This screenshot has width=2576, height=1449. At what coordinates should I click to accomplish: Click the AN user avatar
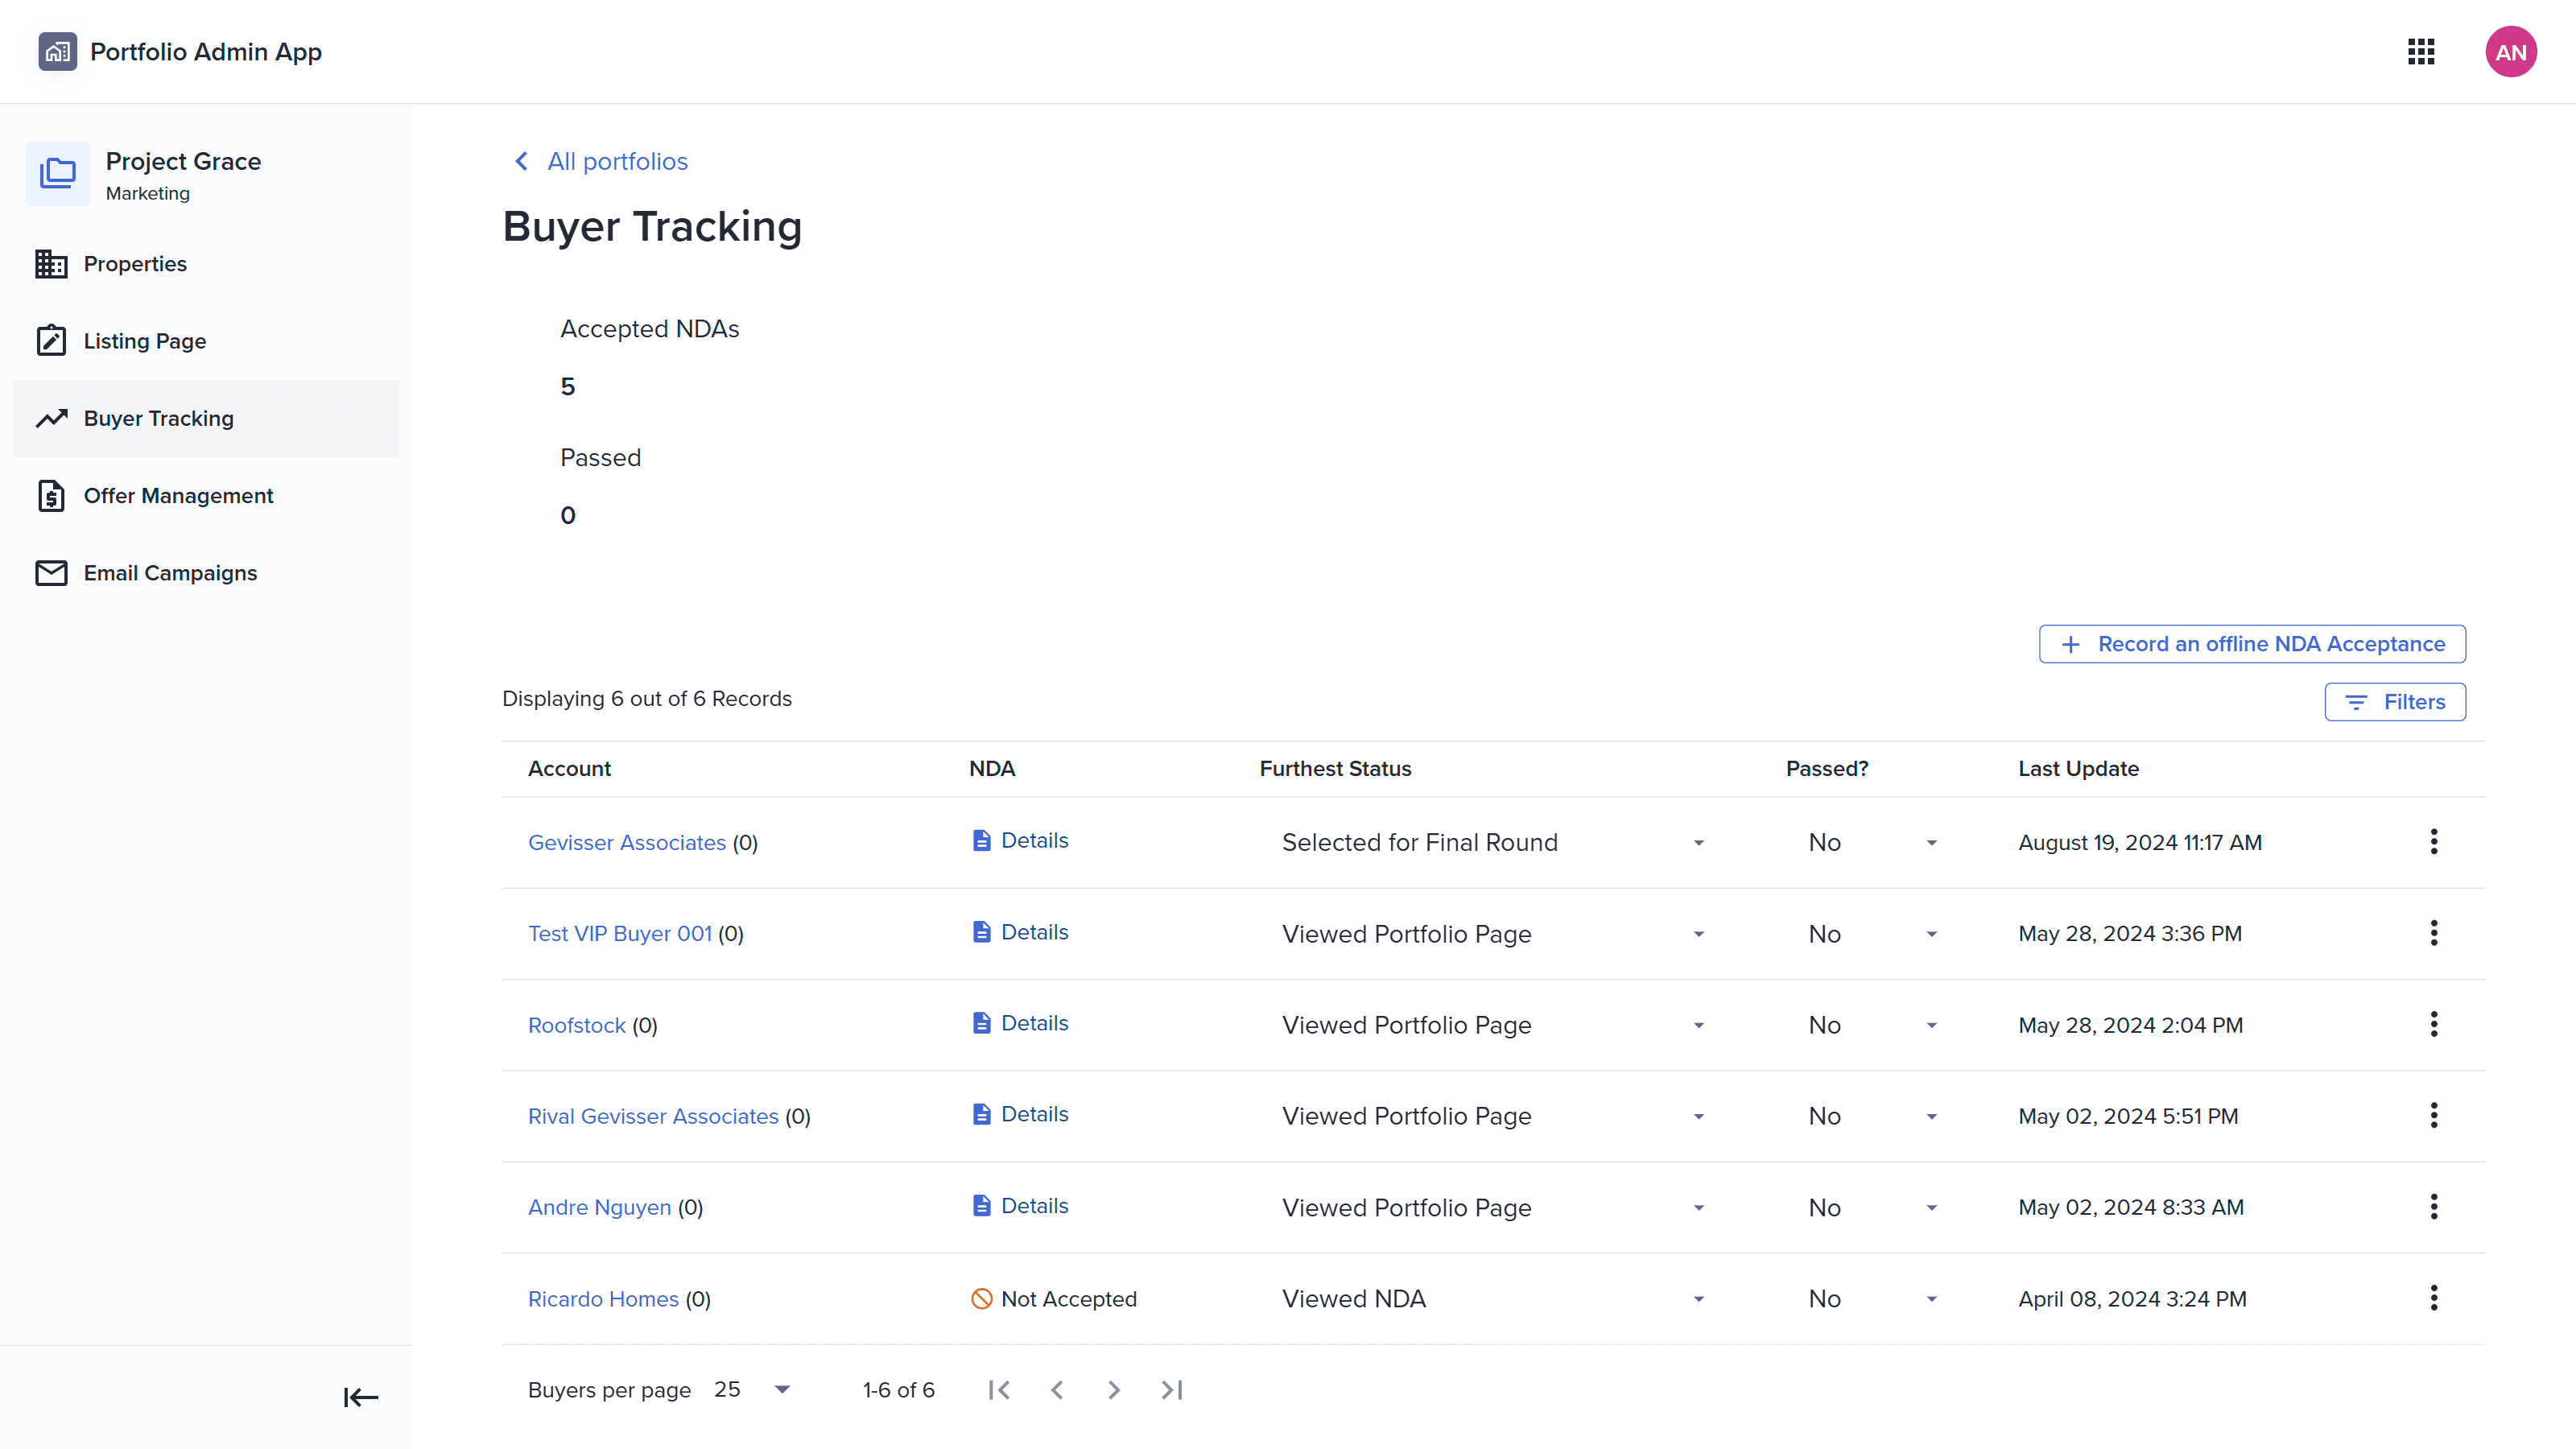[2511, 51]
